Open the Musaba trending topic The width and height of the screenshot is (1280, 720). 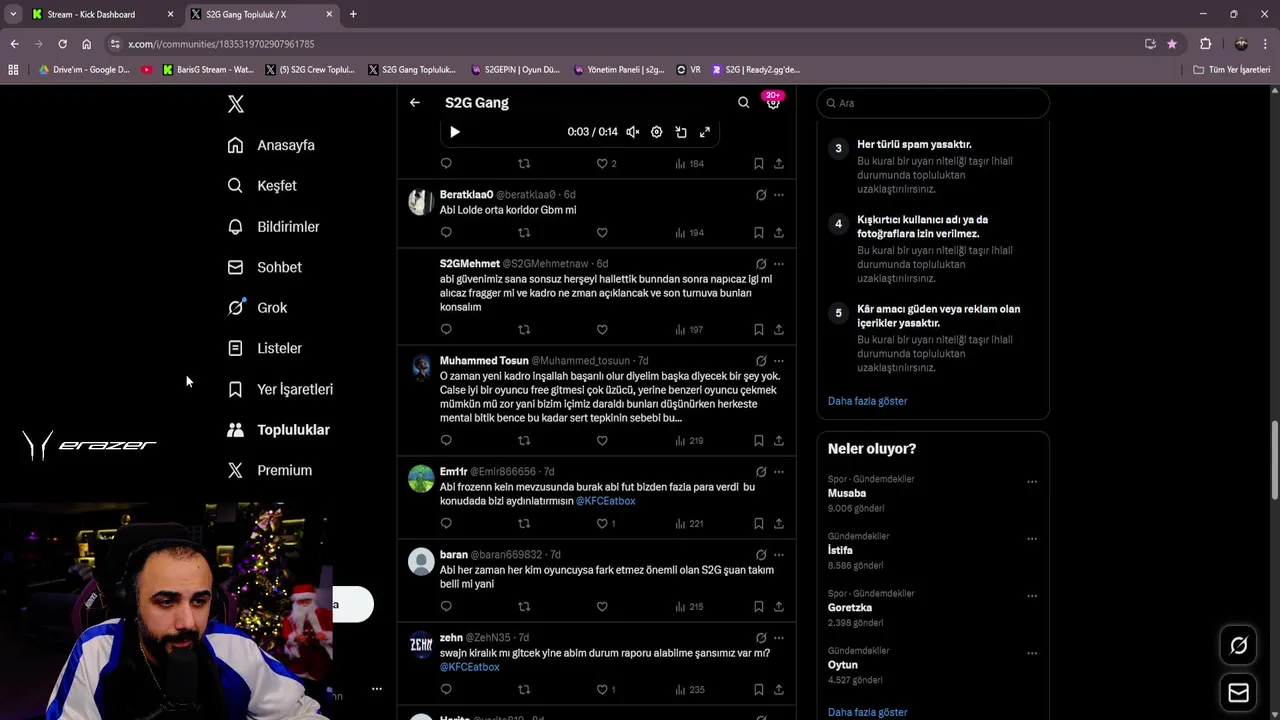point(847,493)
